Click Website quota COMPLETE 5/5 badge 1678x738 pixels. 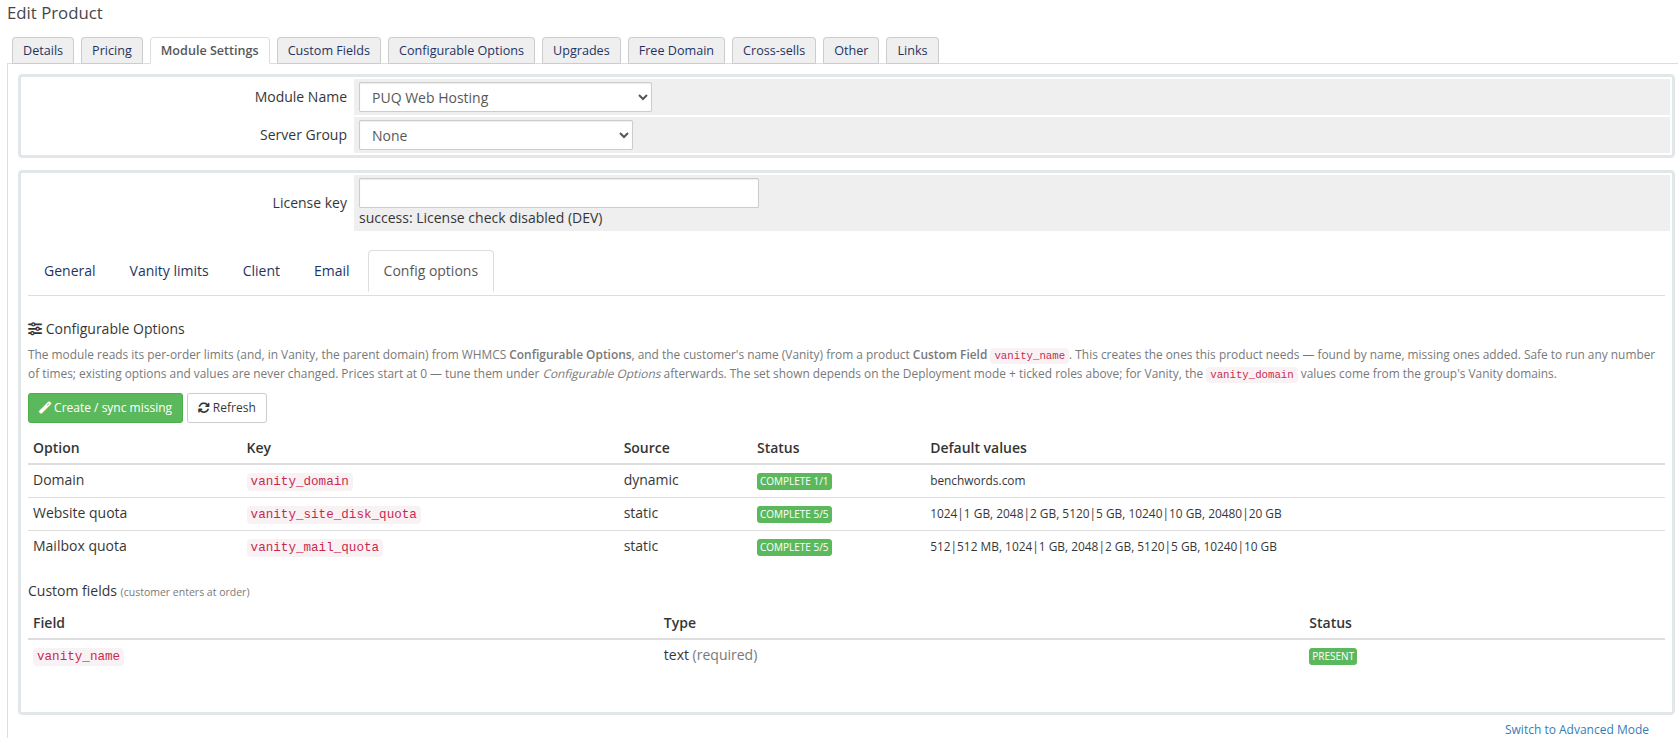794,514
